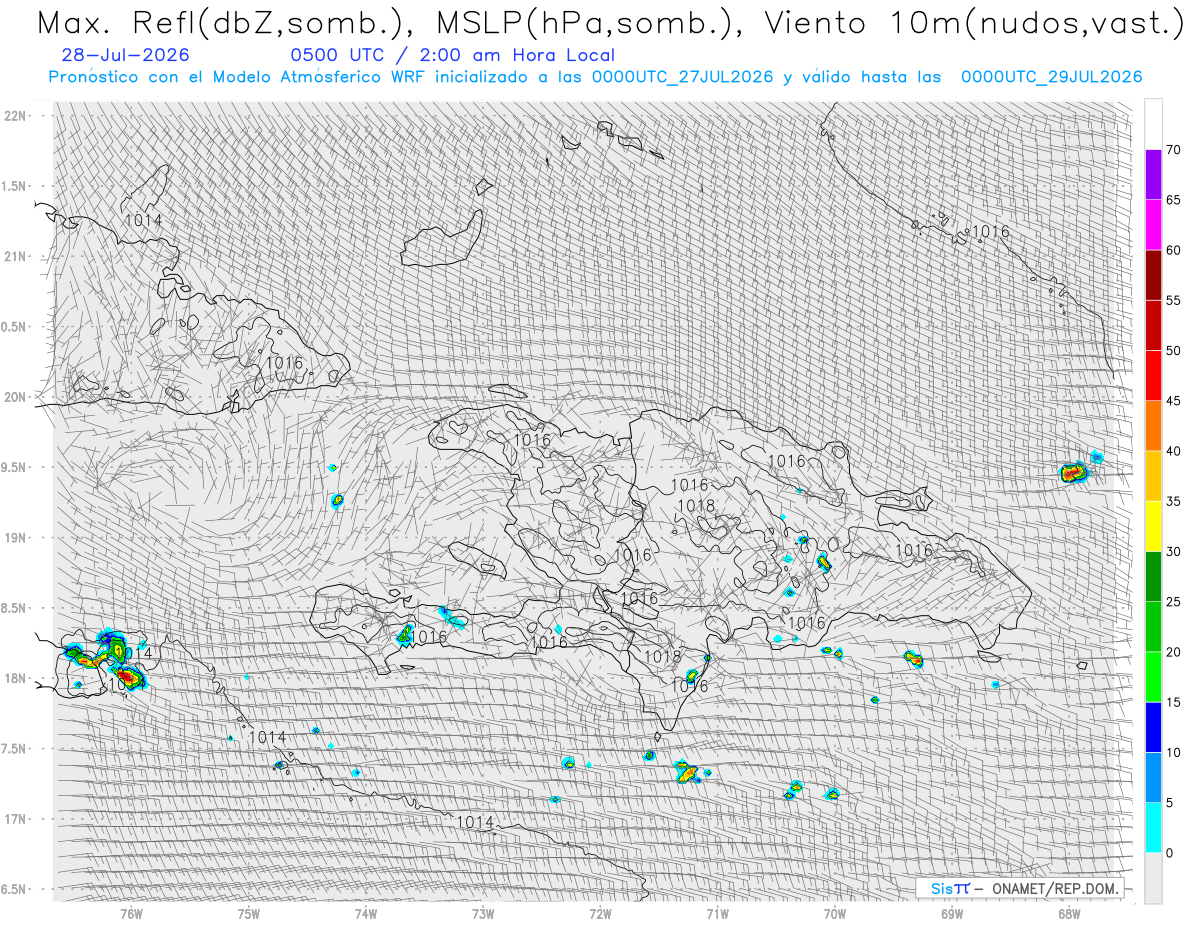Click the colorbar value "0"
The width and height of the screenshot is (1200, 927).
pyautogui.click(x=1170, y=852)
